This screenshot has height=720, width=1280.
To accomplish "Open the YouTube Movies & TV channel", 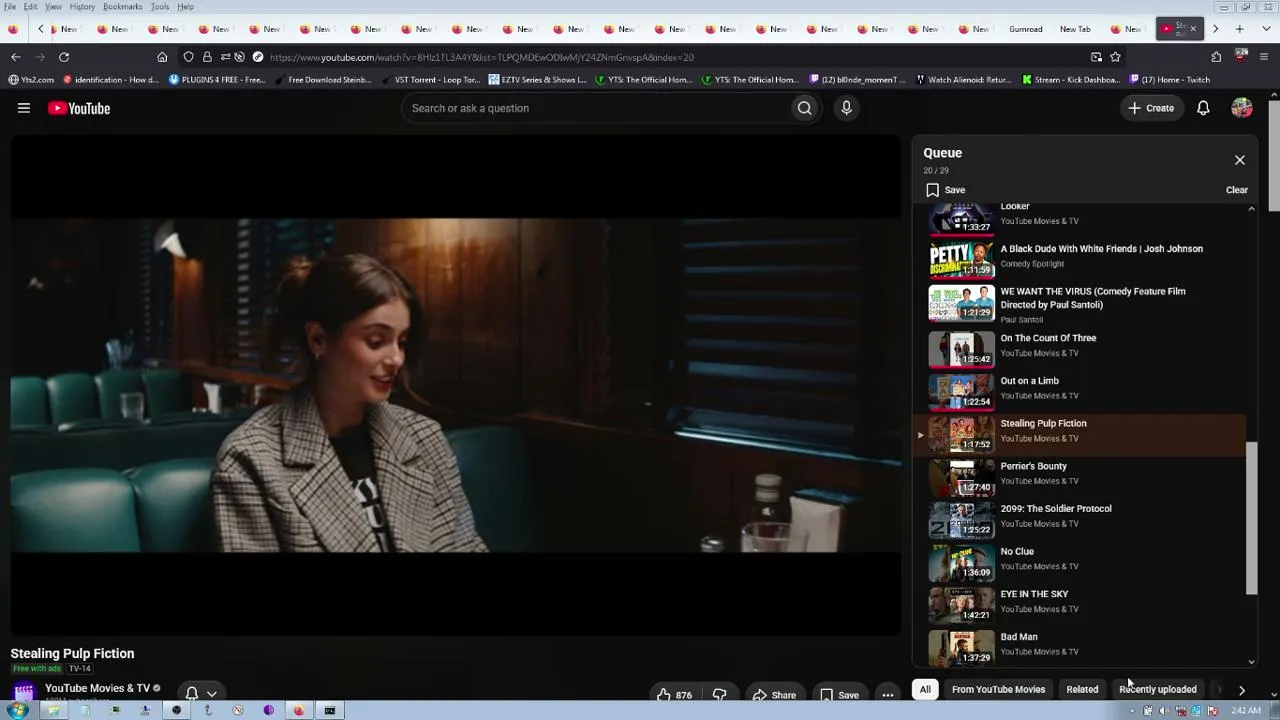I will 97,688.
